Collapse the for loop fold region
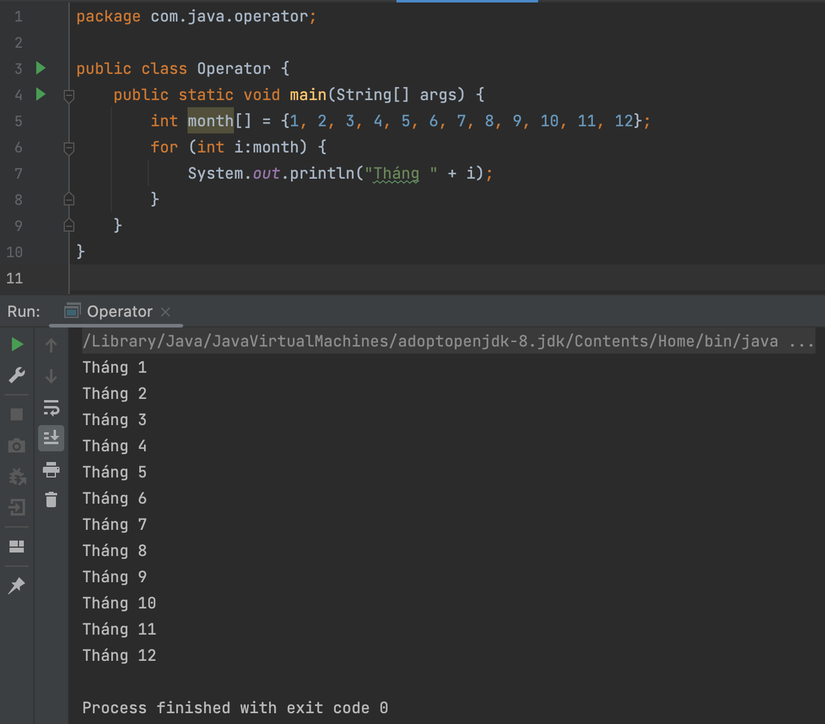The height and width of the screenshot is (724, 825). tap(68, 146)
